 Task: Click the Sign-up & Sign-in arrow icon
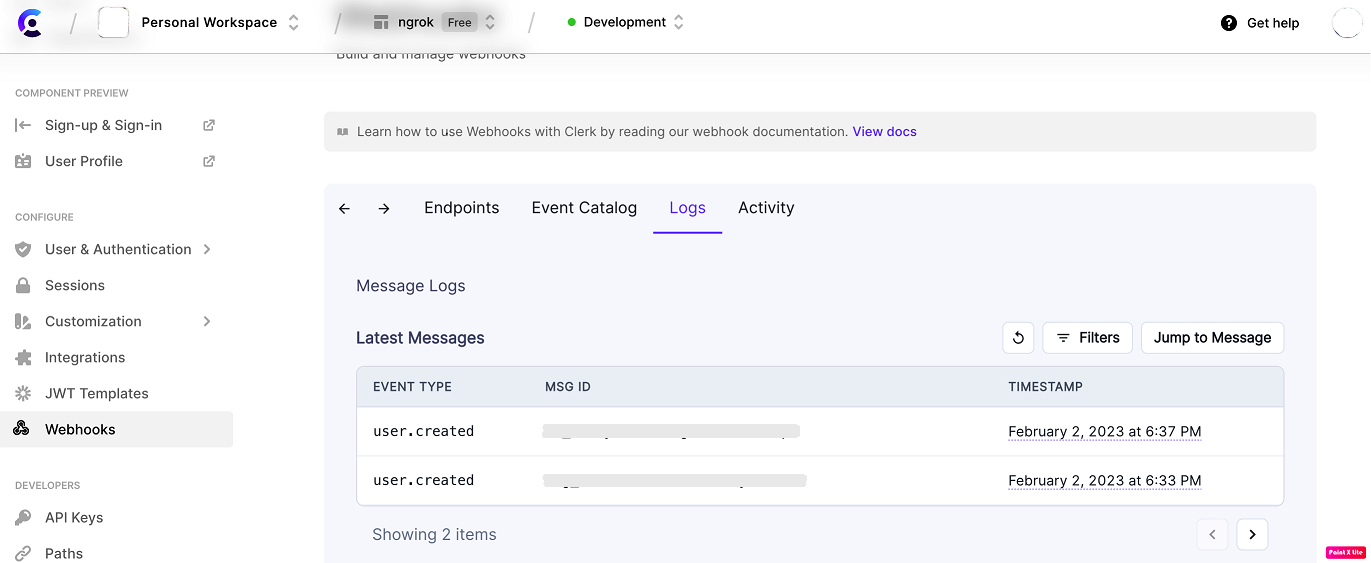[x=23, y=125]
